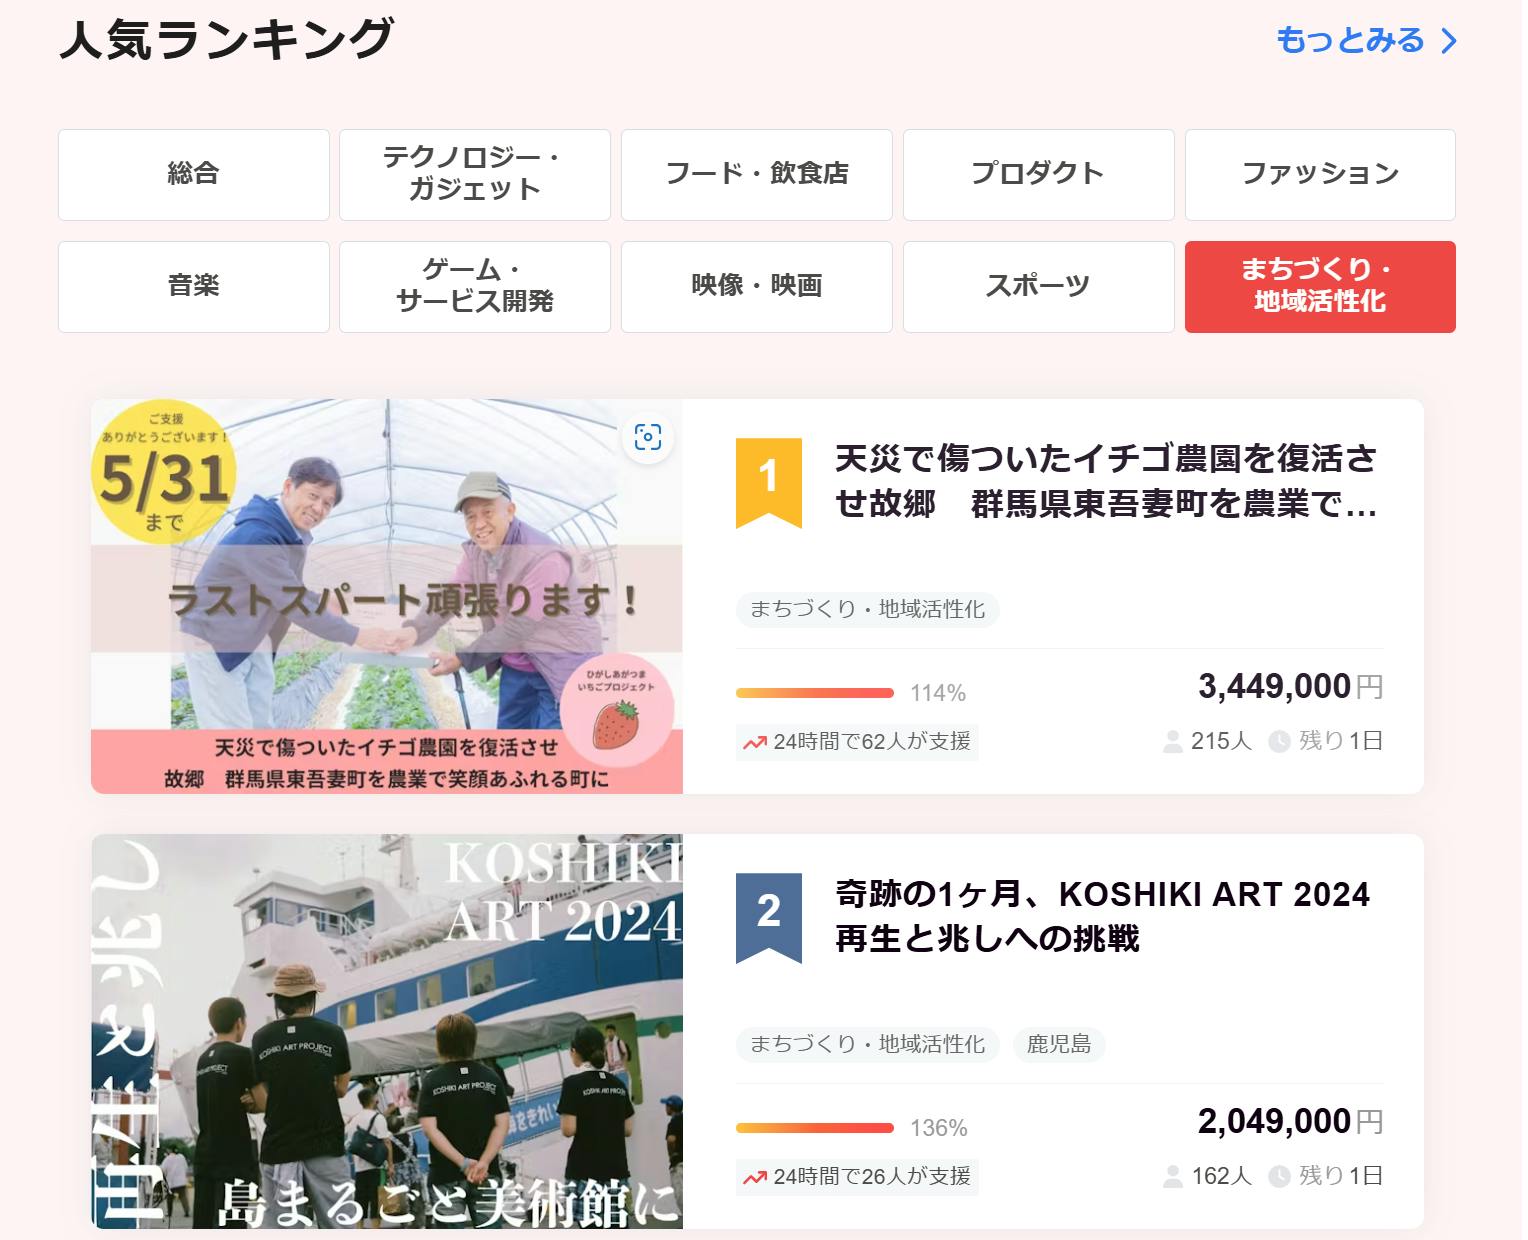Expand ranking via もっとみる chevron arrow
The image size is (1528, 1240).
pos(1449,41)
